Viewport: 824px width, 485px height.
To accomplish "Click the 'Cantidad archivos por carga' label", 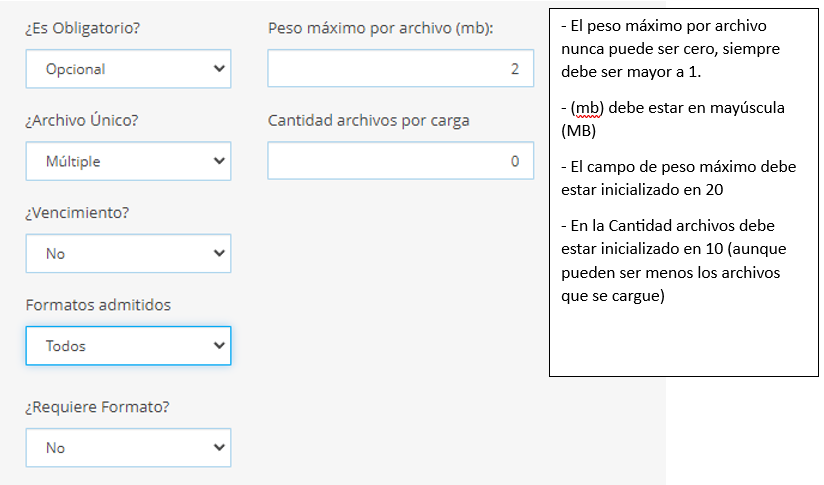I will click(x=369, y=120).
